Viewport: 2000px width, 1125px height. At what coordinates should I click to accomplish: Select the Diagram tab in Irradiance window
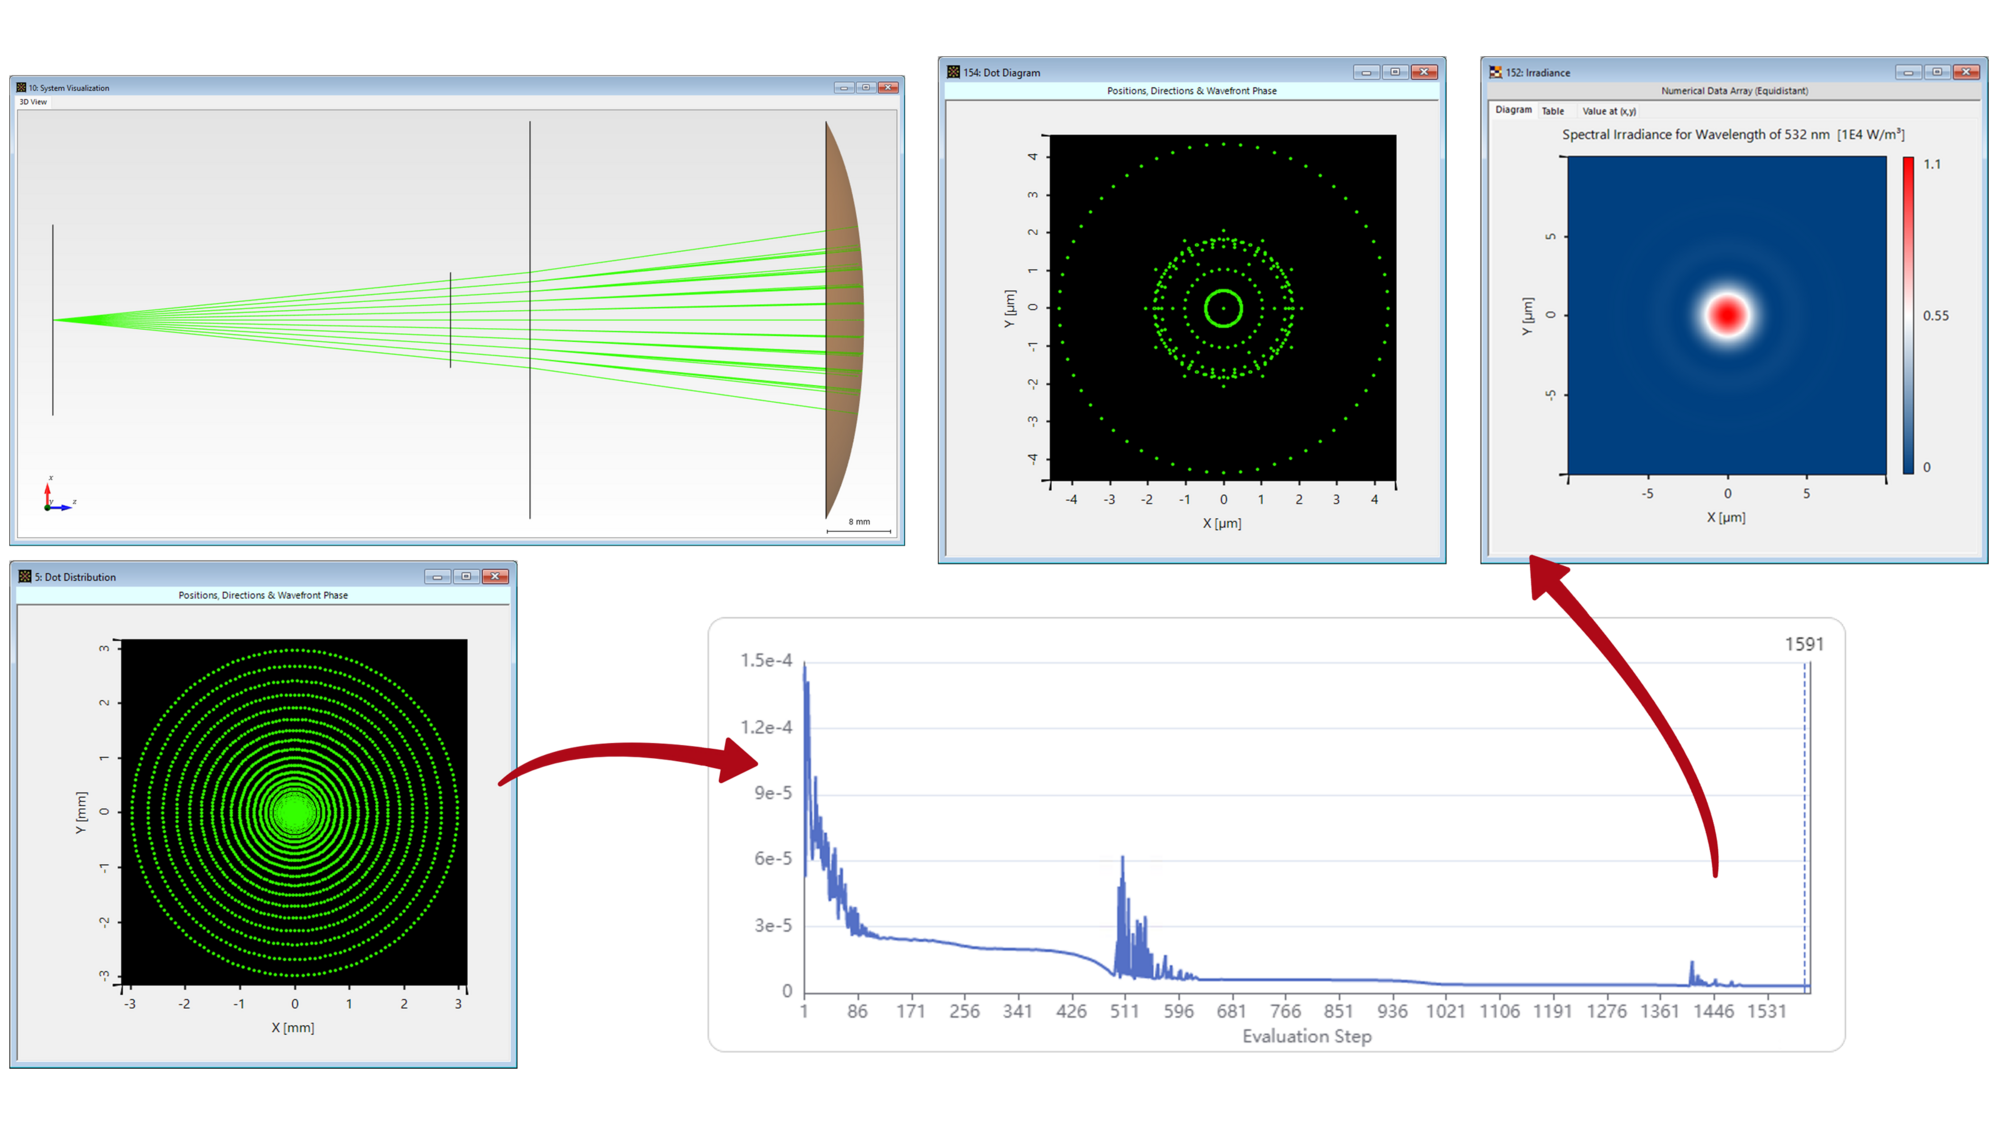point(1513,110)
